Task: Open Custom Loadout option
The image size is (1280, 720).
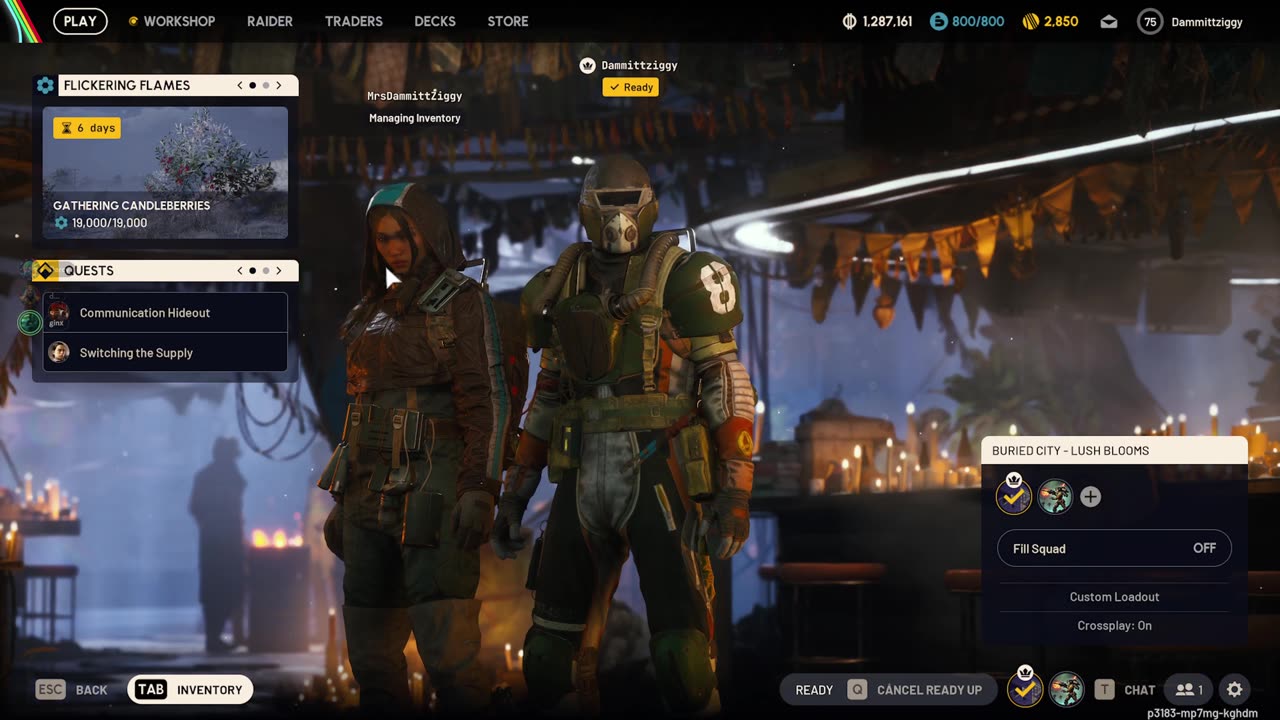Action: [1114, 597]
